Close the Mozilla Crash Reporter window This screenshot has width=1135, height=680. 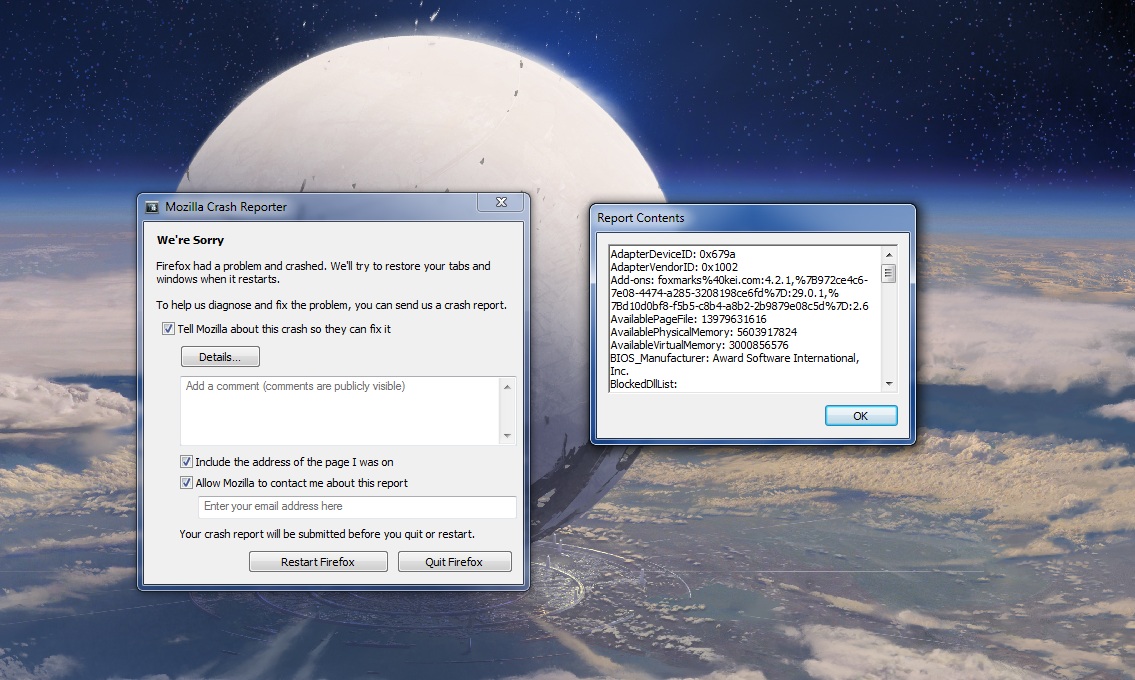click(x=501, y=202)
